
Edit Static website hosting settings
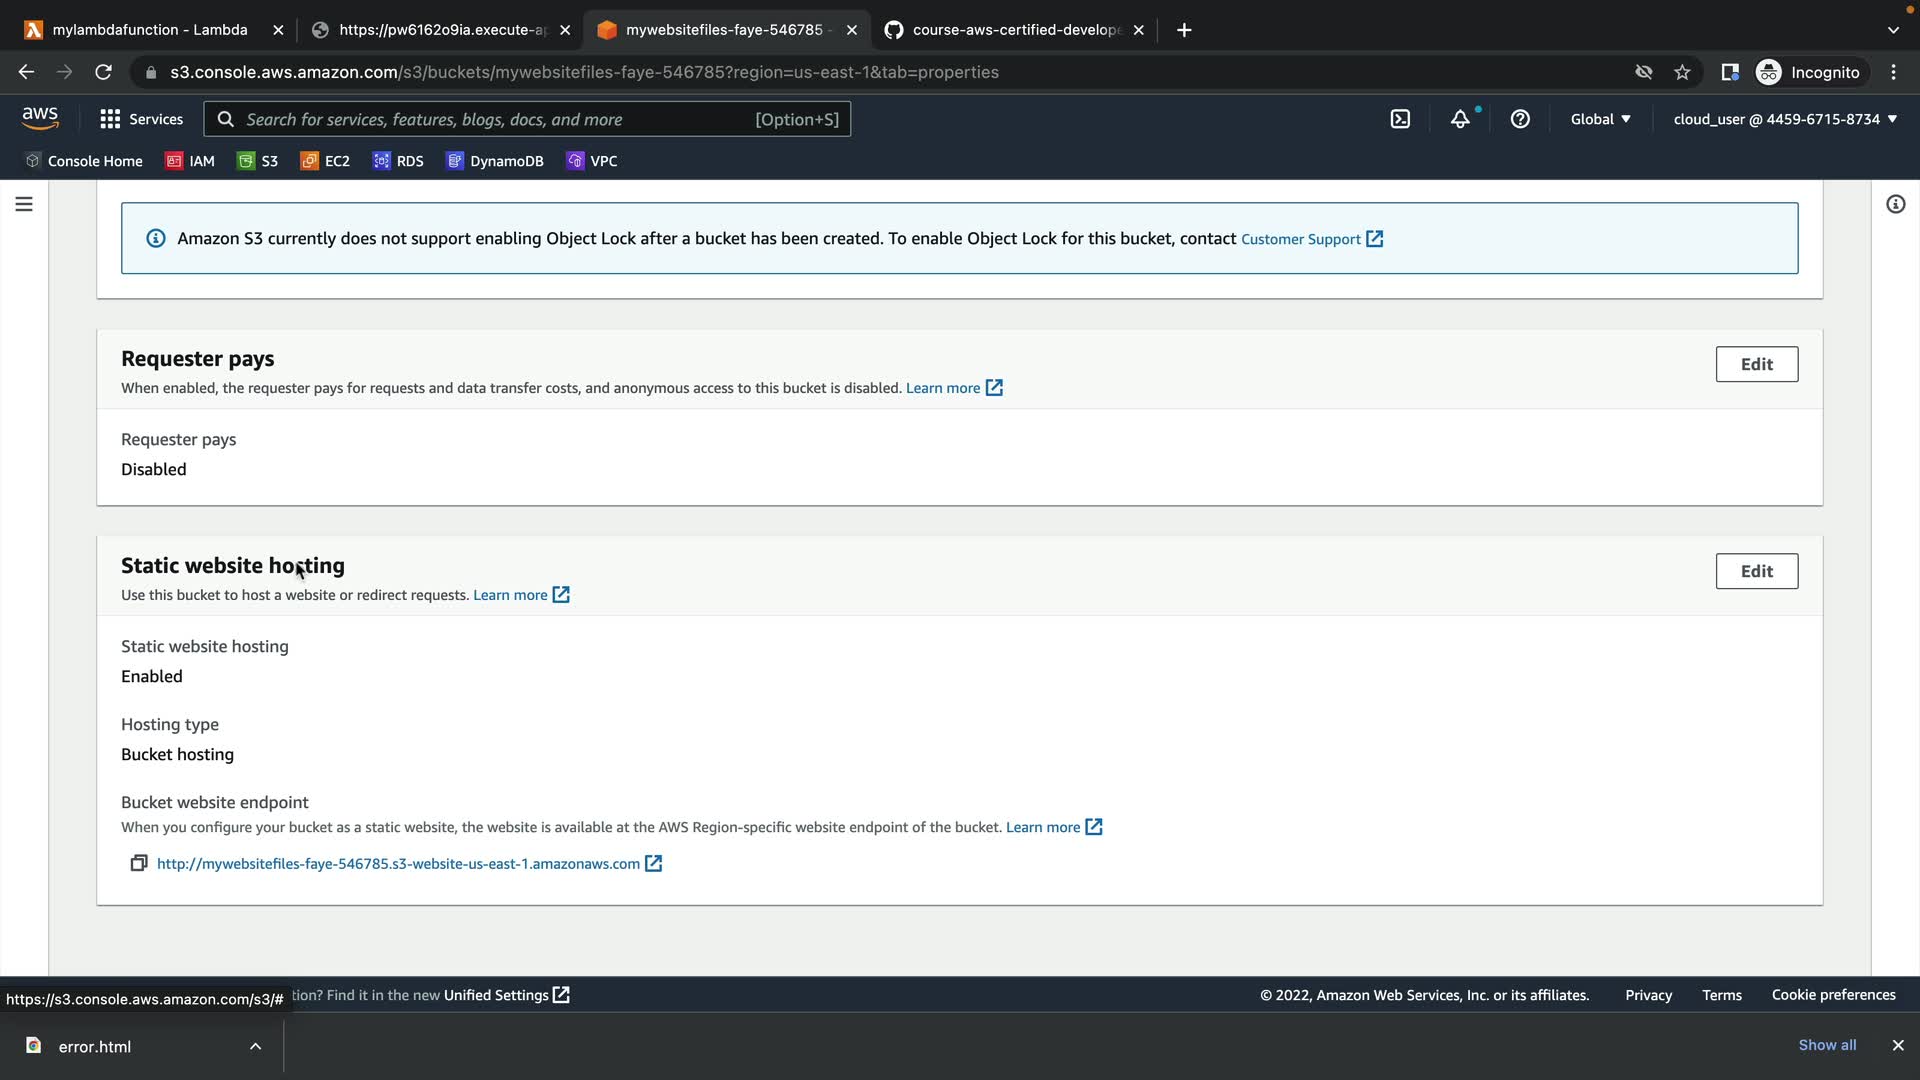[x=1756, y=571]
